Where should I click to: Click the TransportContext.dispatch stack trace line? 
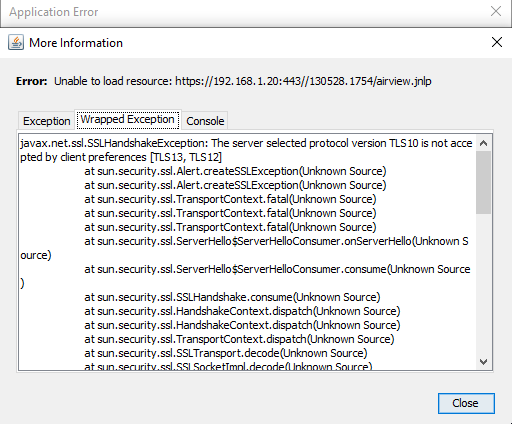[239, 339]
